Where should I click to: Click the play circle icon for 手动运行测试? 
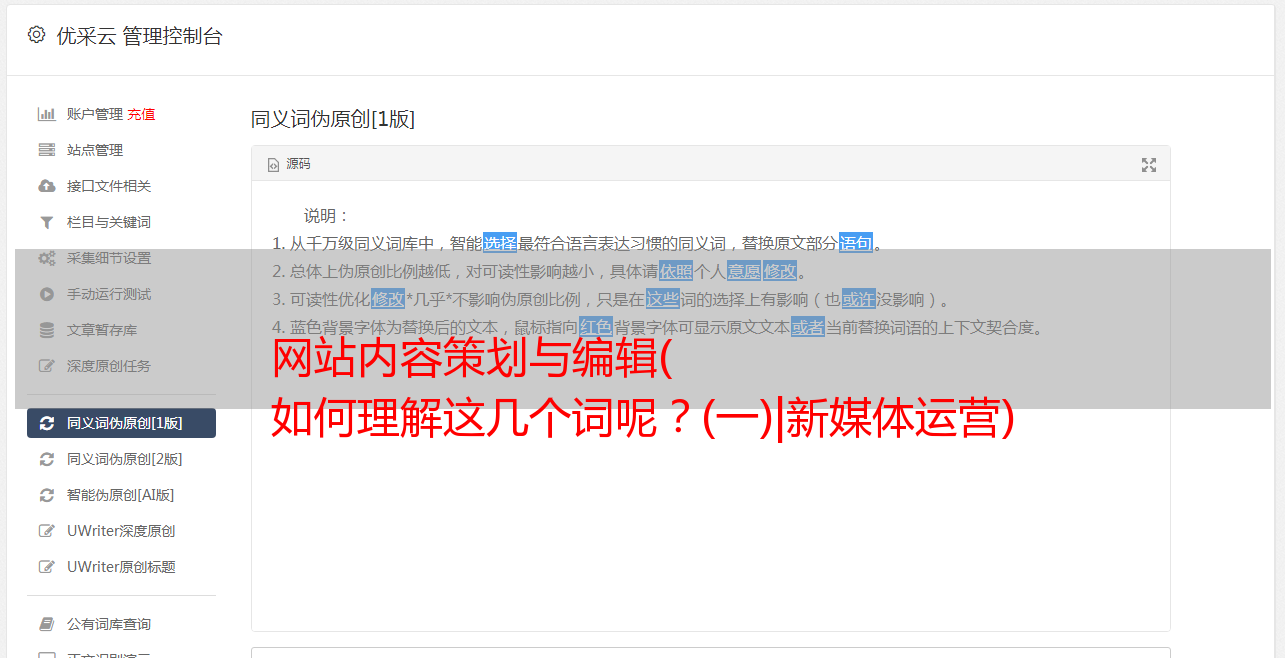point(46,294)
